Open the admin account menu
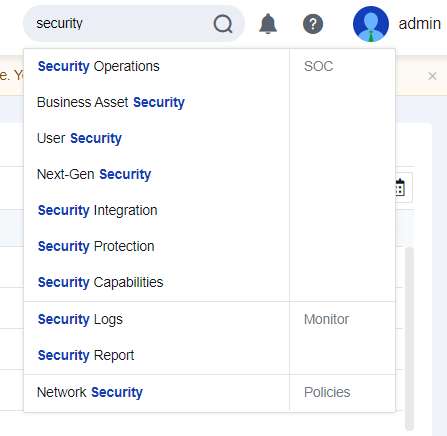This screenshot has height=436, width=447. point(419,24)
